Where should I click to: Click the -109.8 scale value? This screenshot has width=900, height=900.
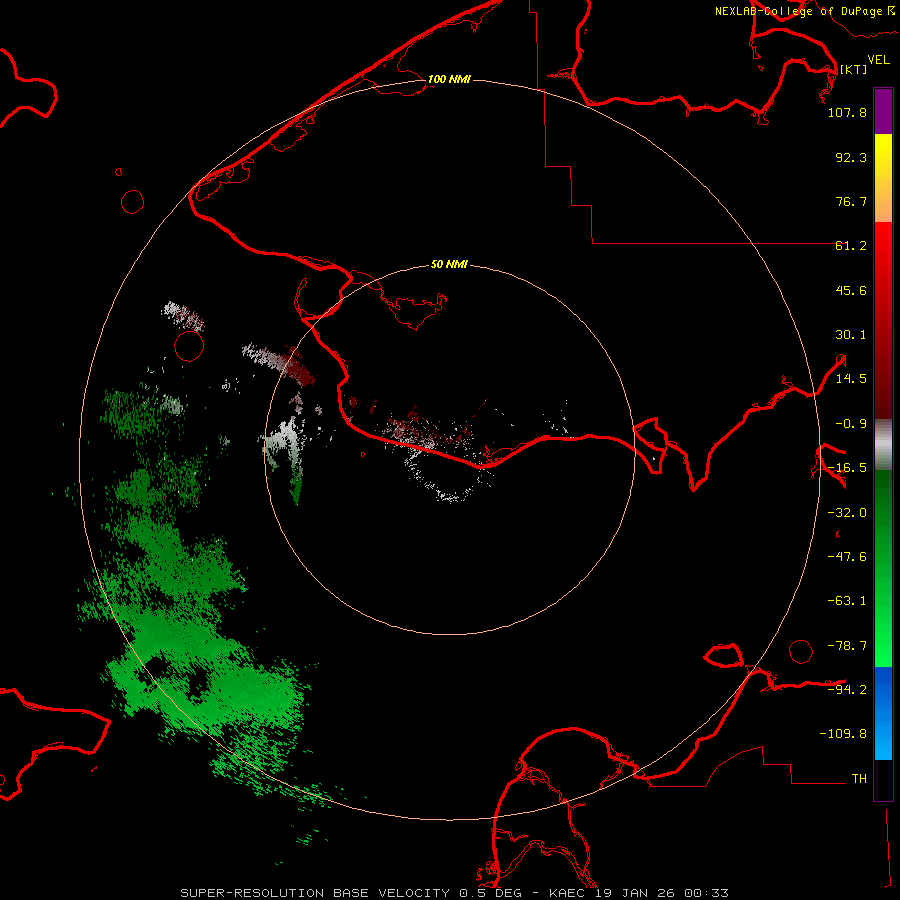(843, 734)
